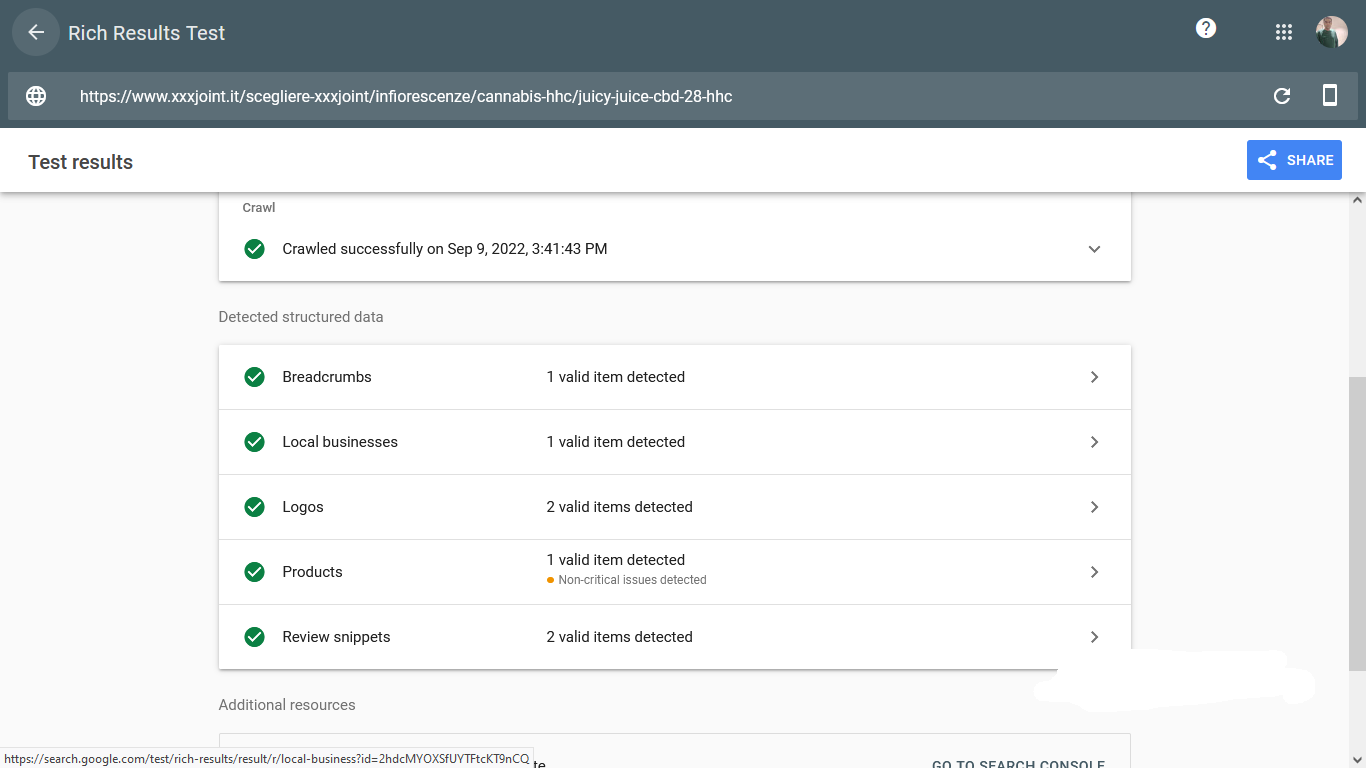
Task: Switch to smartphone user agent icon
Action: click(x=1329, y=96)
